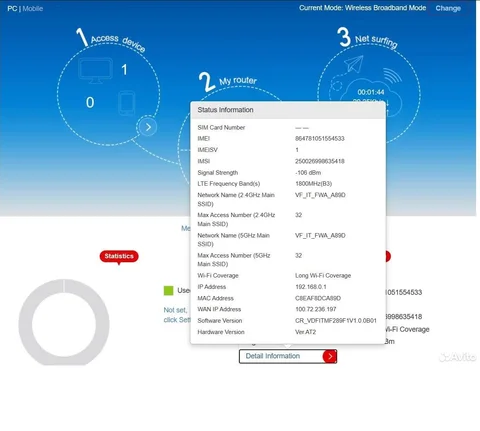
Task: Click connection time 00:01:44
Action: (x=371, y=92)
